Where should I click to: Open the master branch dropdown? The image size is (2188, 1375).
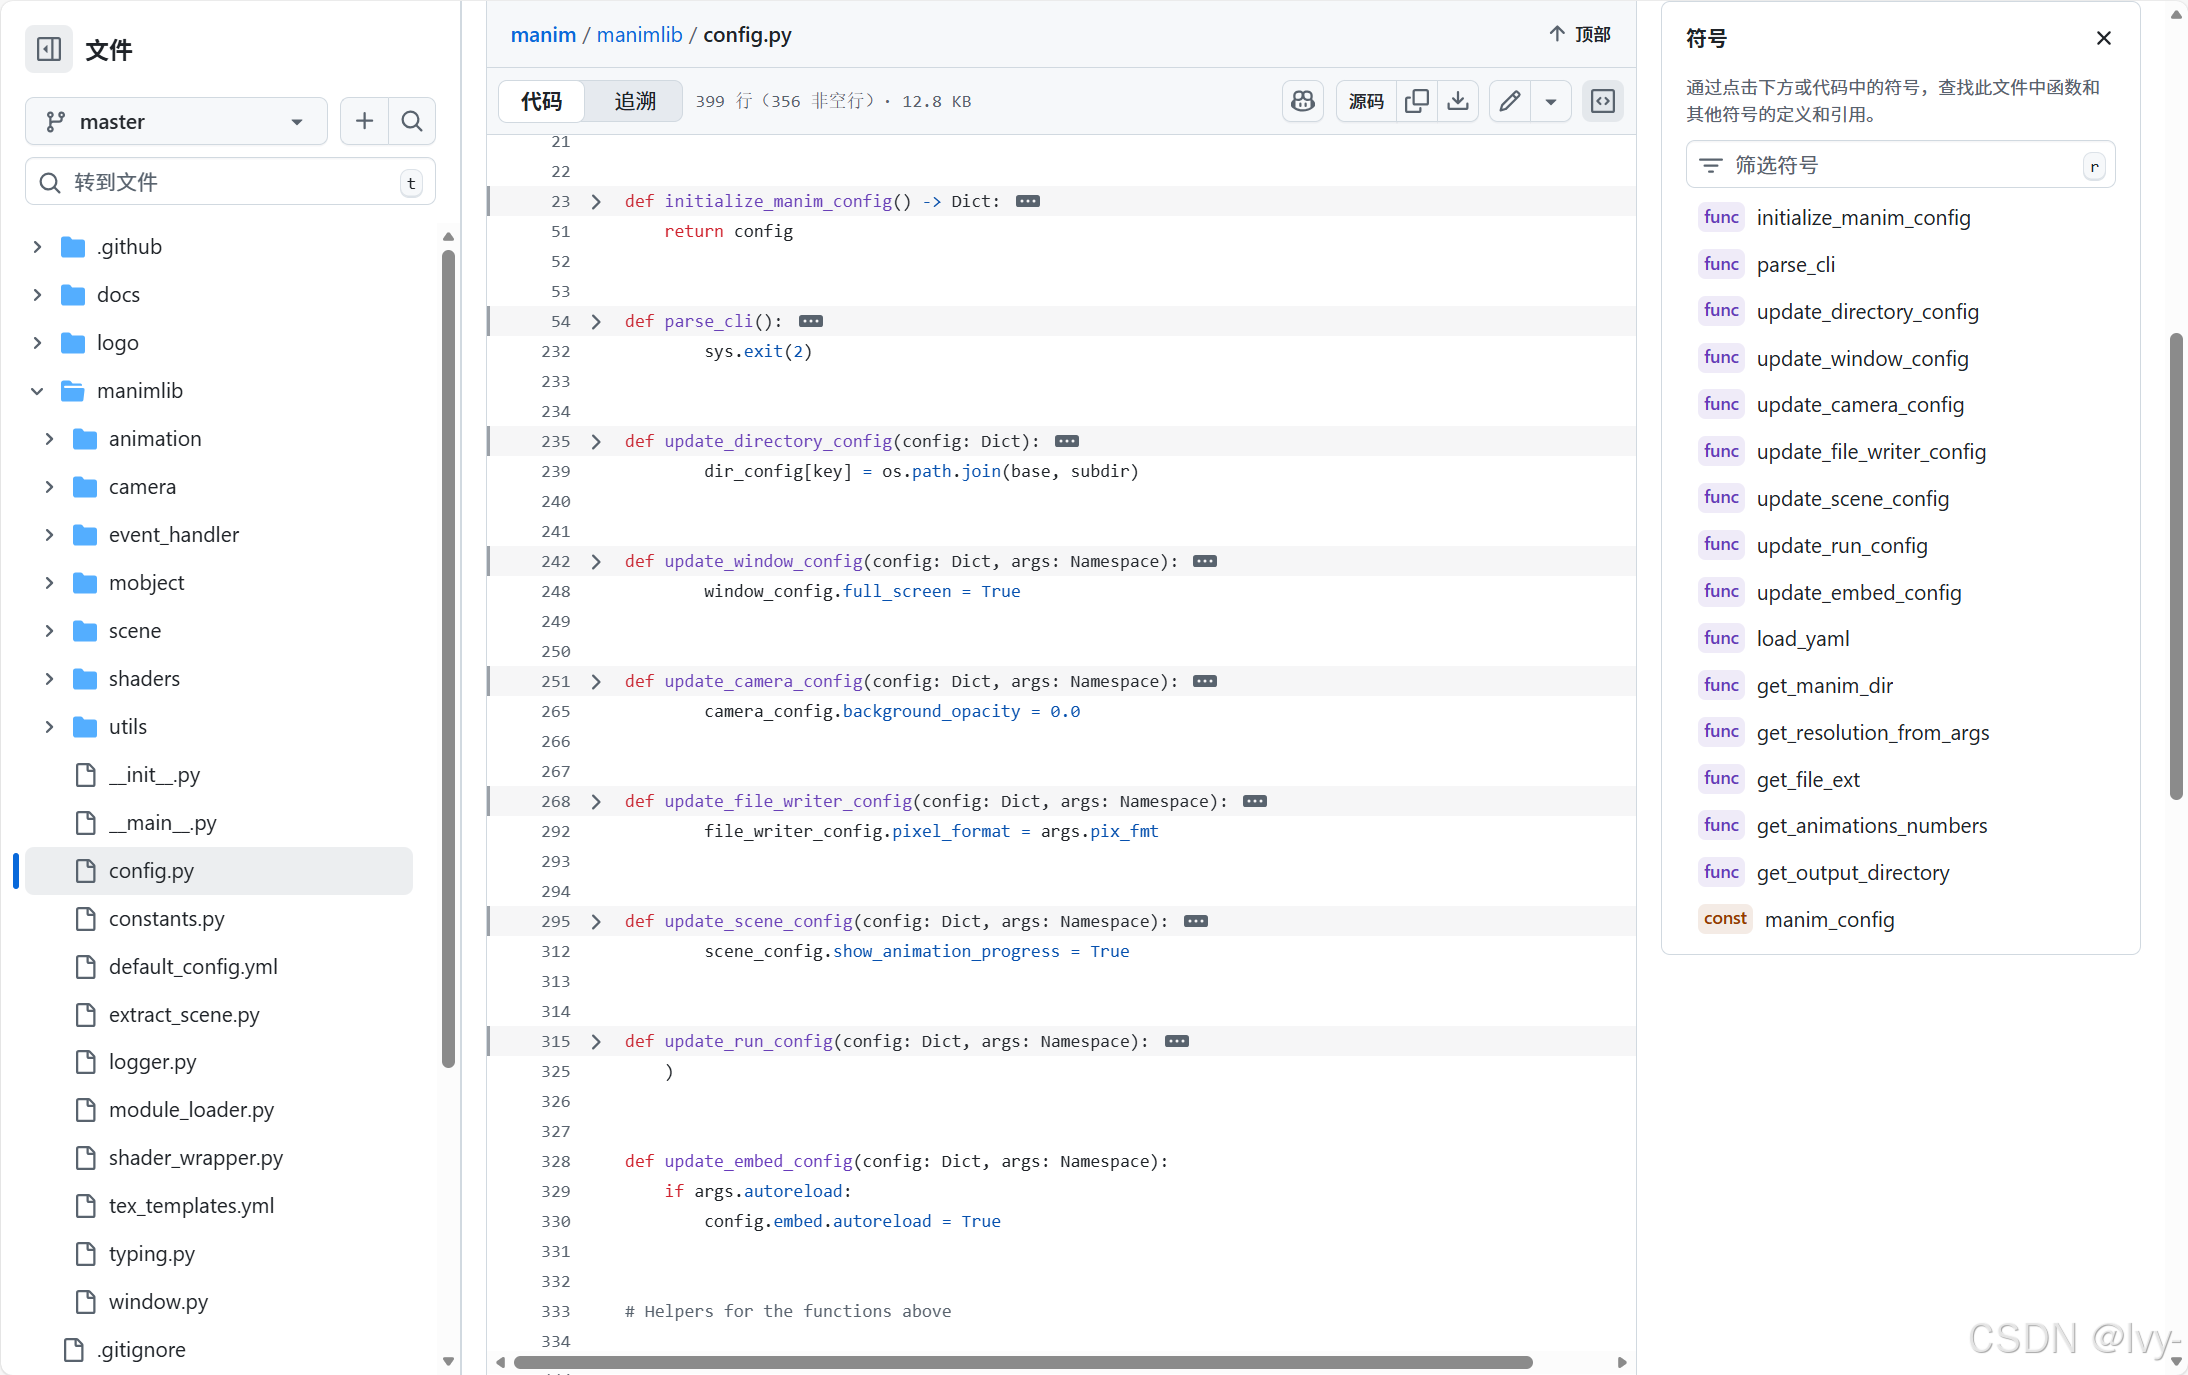coord(176,121)
